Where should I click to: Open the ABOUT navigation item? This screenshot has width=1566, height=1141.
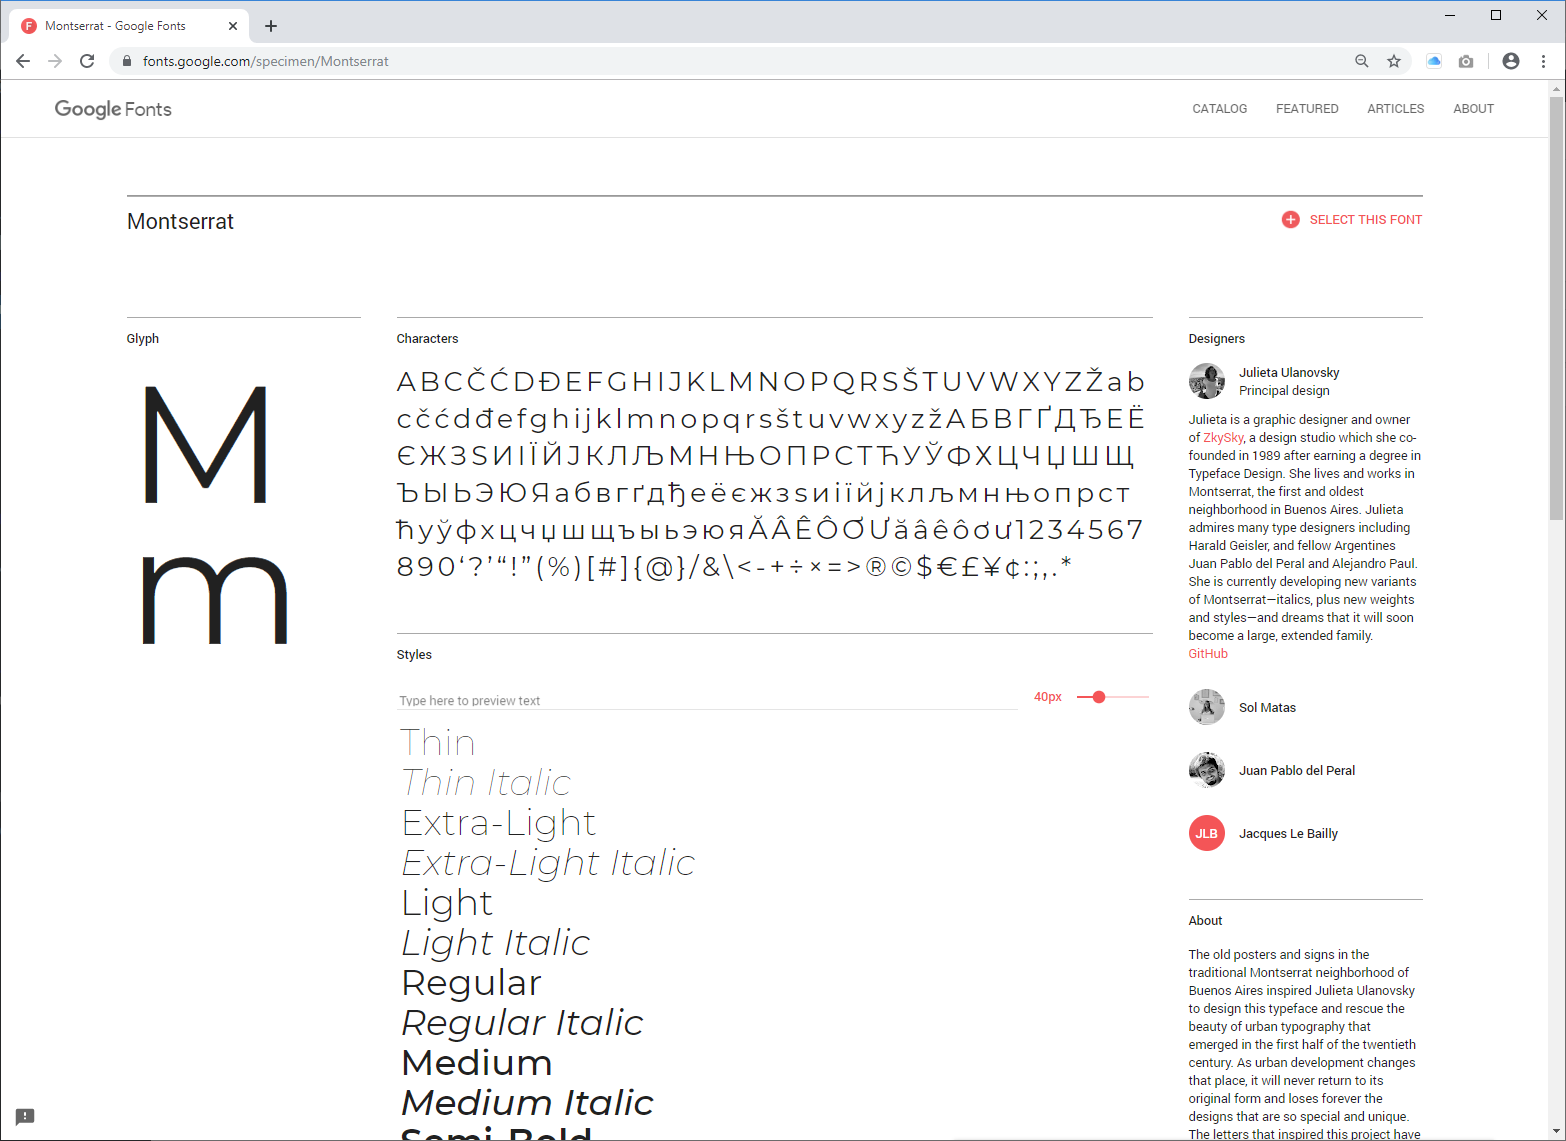tap(1474, 109)
